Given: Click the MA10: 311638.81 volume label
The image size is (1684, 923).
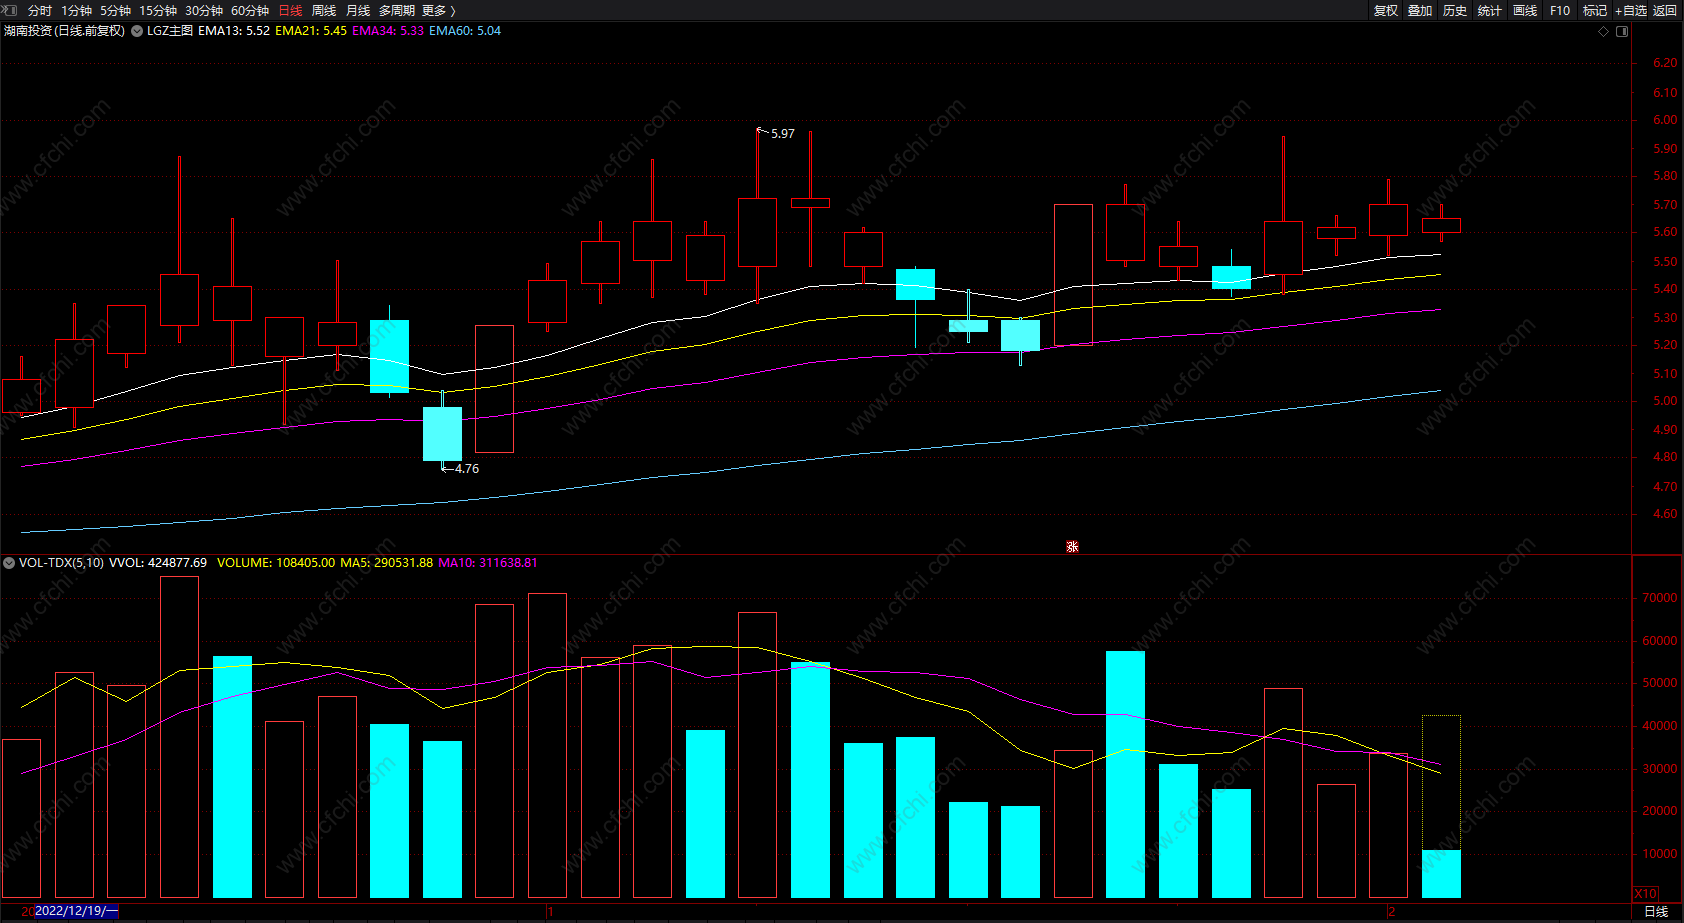Looking at the screenshot, I should pos(488,563).
